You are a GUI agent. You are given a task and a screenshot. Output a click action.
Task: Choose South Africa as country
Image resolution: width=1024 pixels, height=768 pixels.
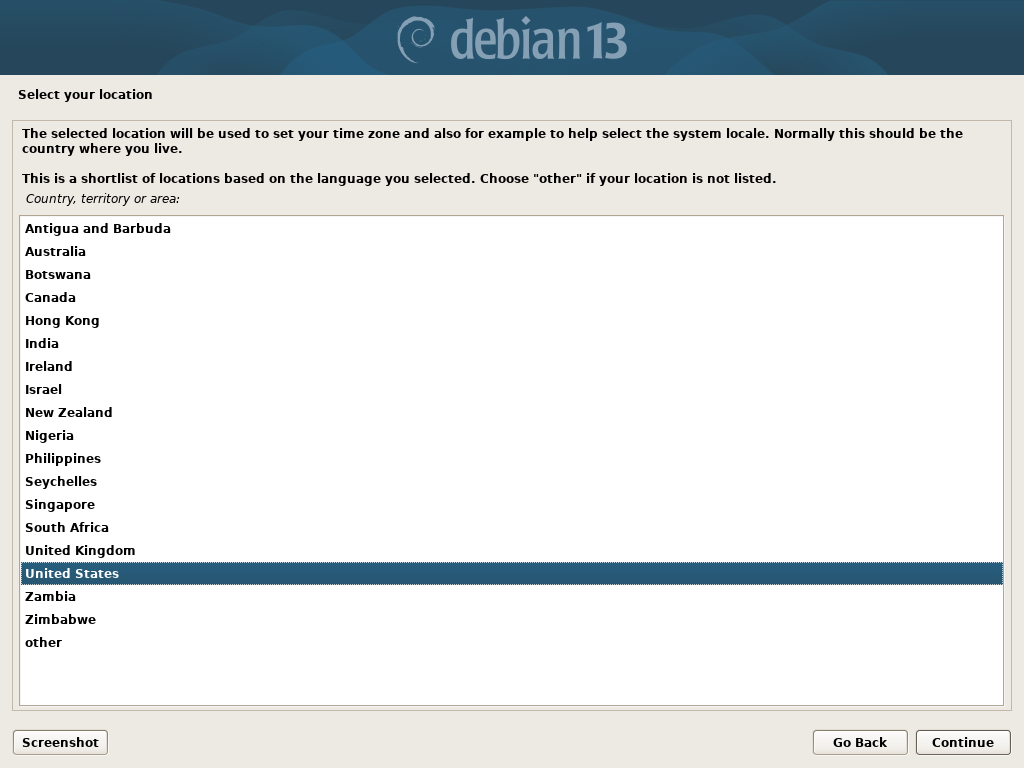coord(511,527)
